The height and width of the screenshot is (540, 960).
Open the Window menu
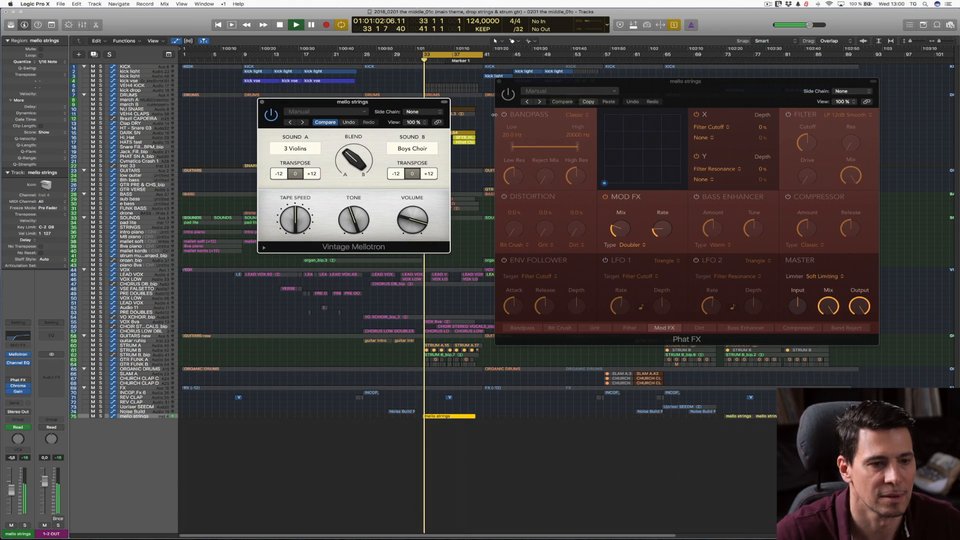pyautogui.click(x=204, y=4)
